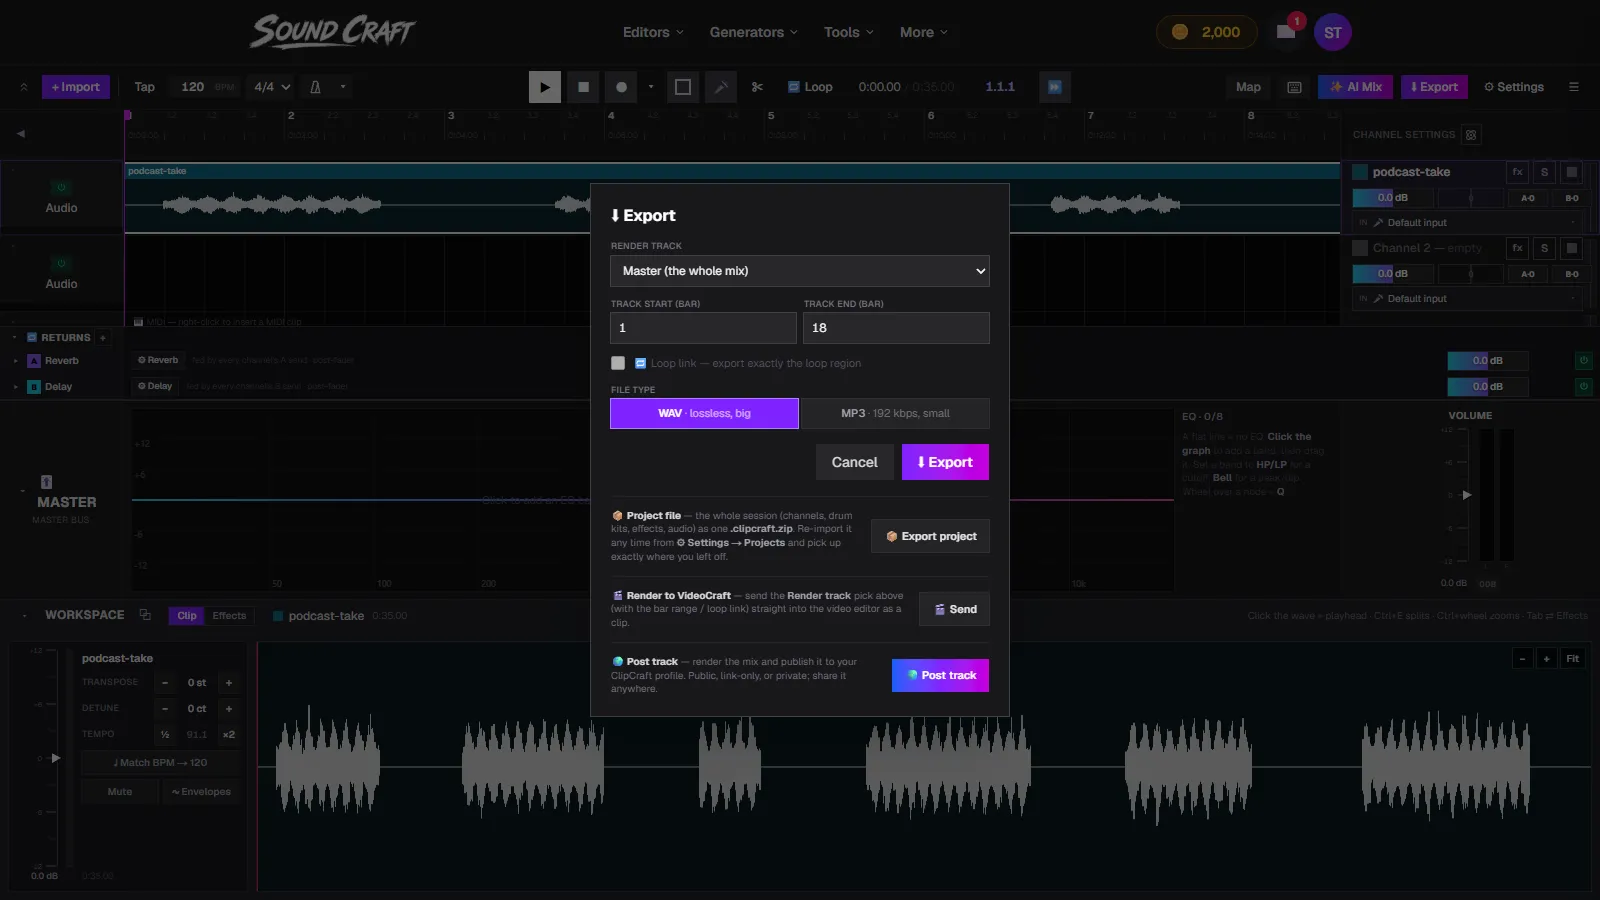
Task: Click the pop-out icon beside WORKSPACE
Action: 145,615
